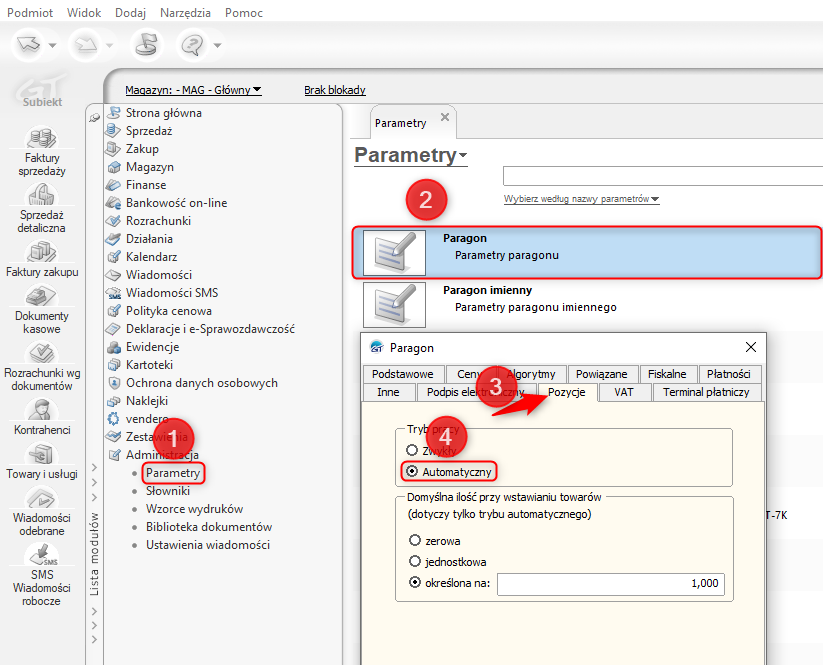Viewport: 823px width, 665px height.
Task: Switch to the Terminal płatniczy tab
Action: tap(706, 392)
